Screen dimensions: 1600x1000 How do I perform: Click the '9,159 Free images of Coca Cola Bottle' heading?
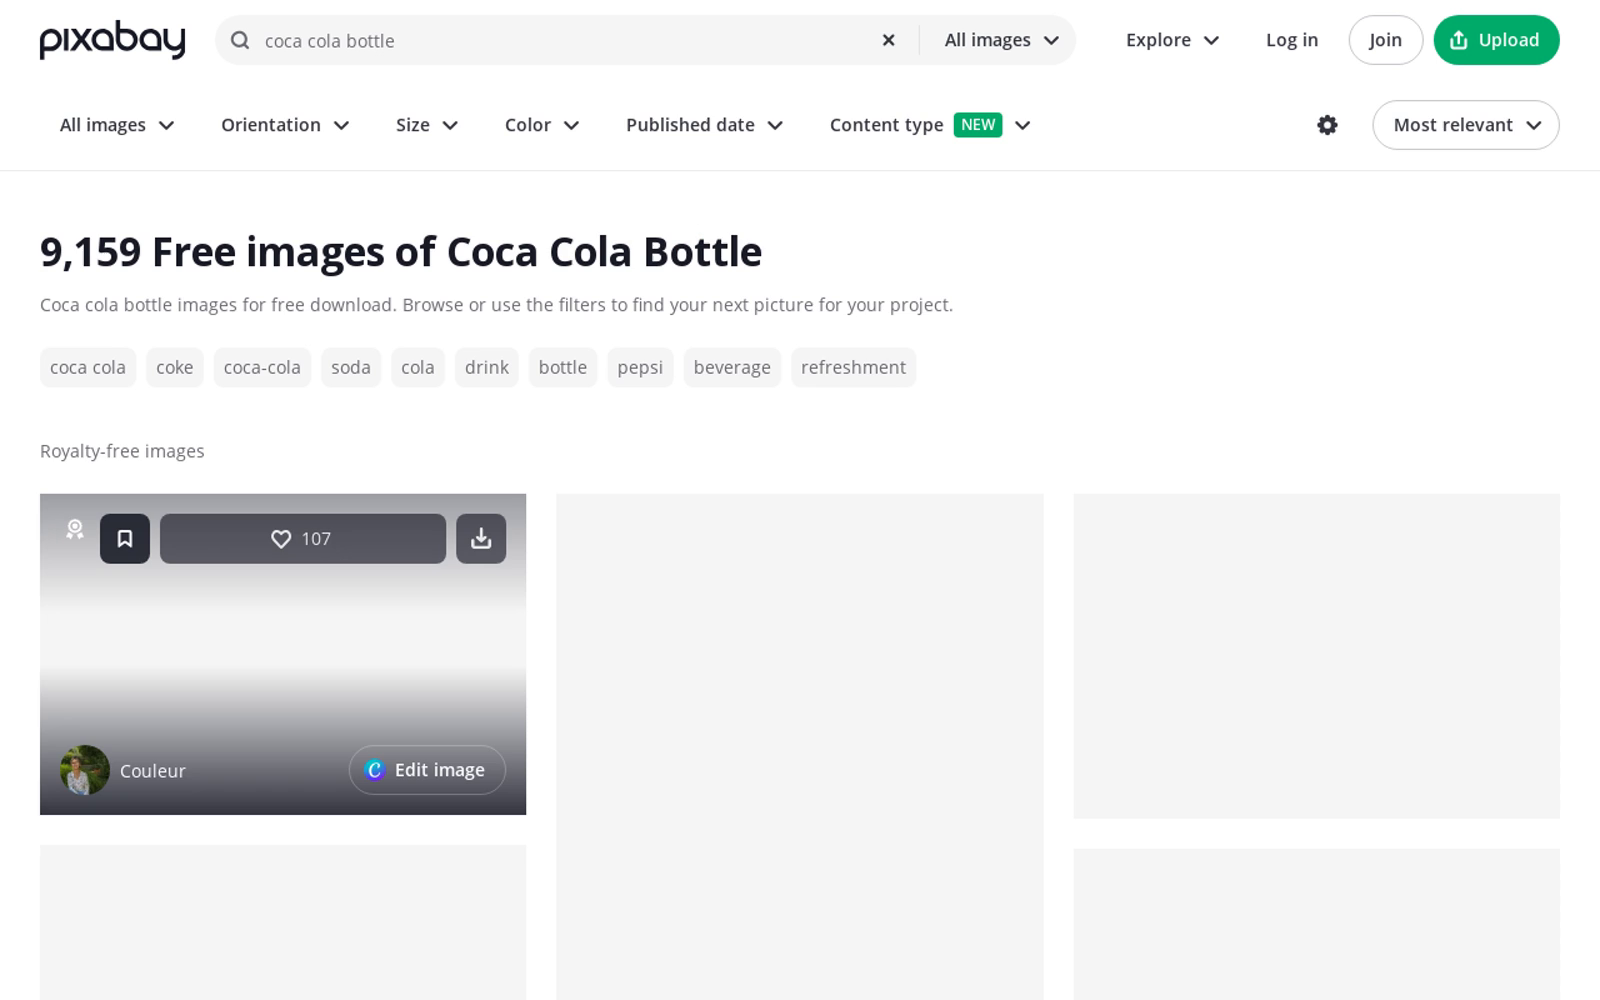point(401,252)
